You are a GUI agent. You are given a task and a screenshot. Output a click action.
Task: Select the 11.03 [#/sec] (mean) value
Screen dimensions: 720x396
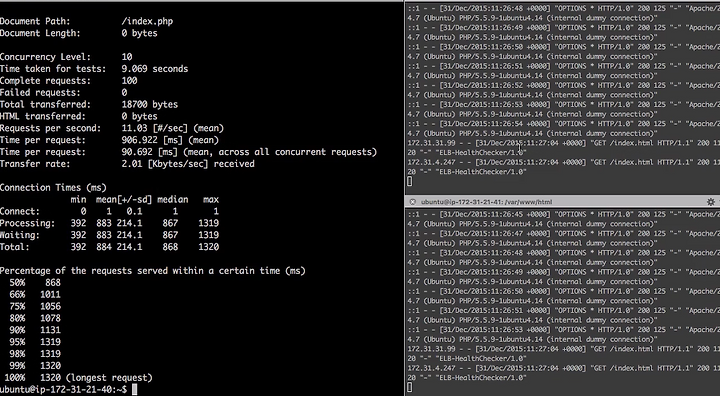click(173, 128)
